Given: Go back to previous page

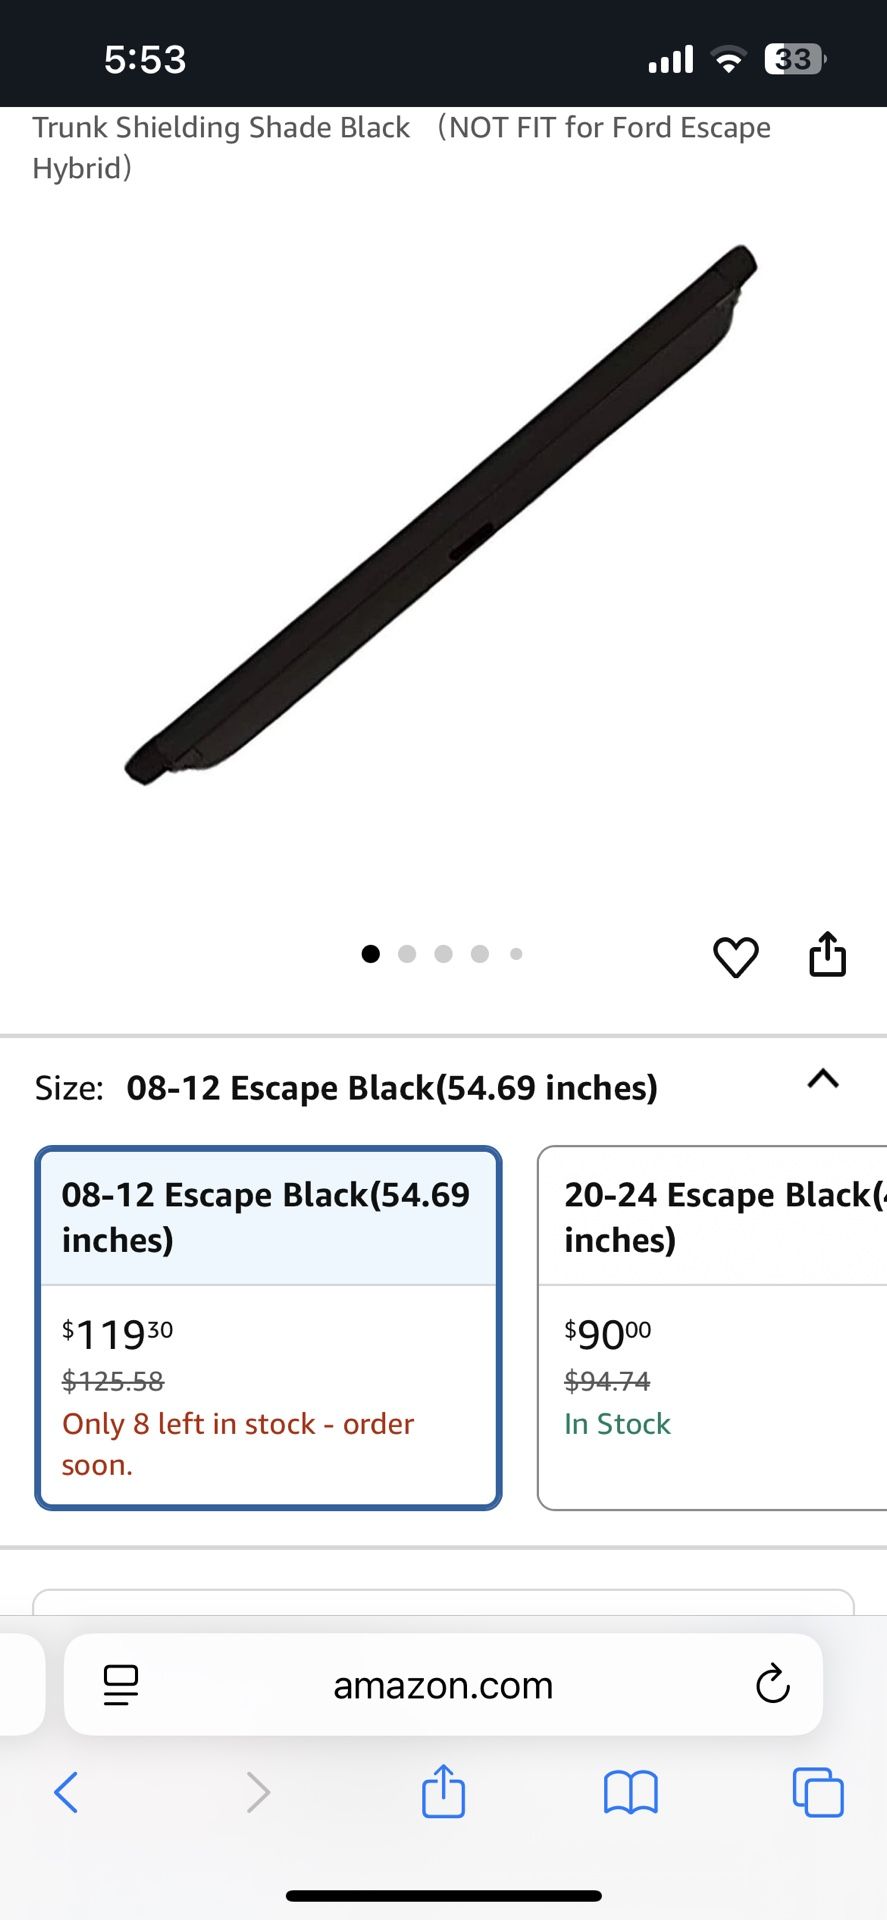Looking at the screenshot, I should (66, 1792).
